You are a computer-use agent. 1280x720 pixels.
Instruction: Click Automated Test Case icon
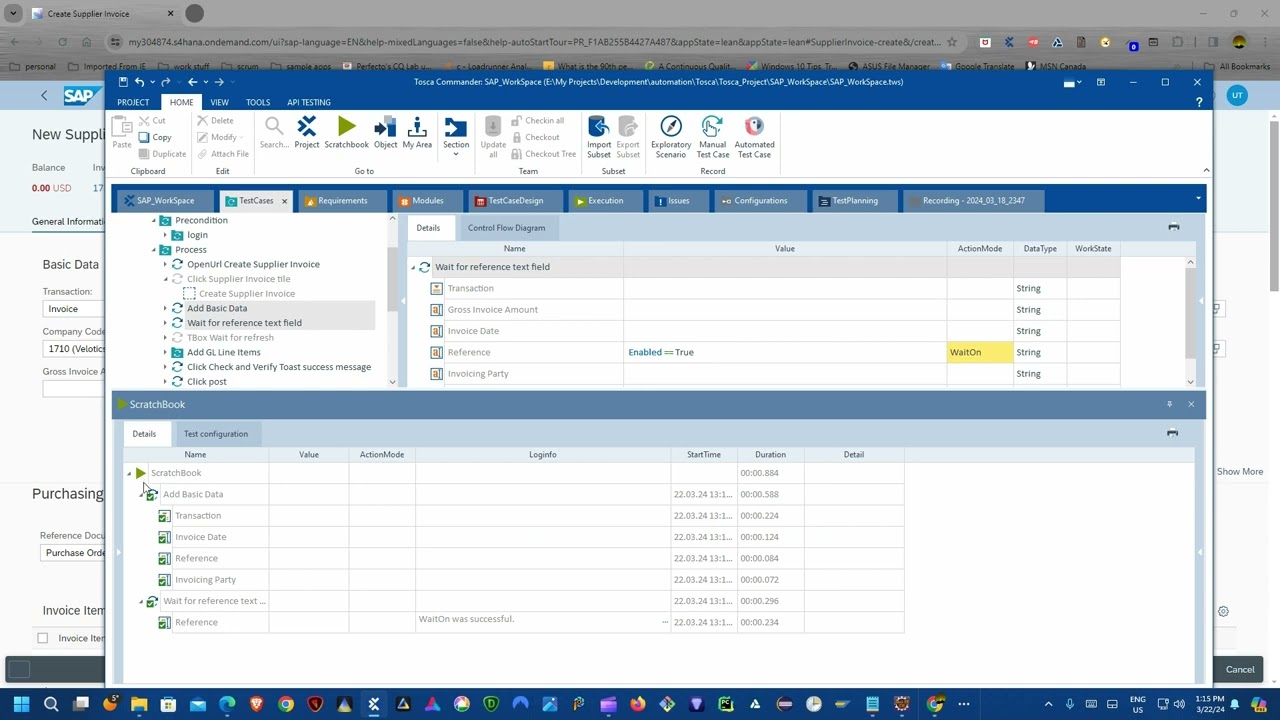(754, 137)
